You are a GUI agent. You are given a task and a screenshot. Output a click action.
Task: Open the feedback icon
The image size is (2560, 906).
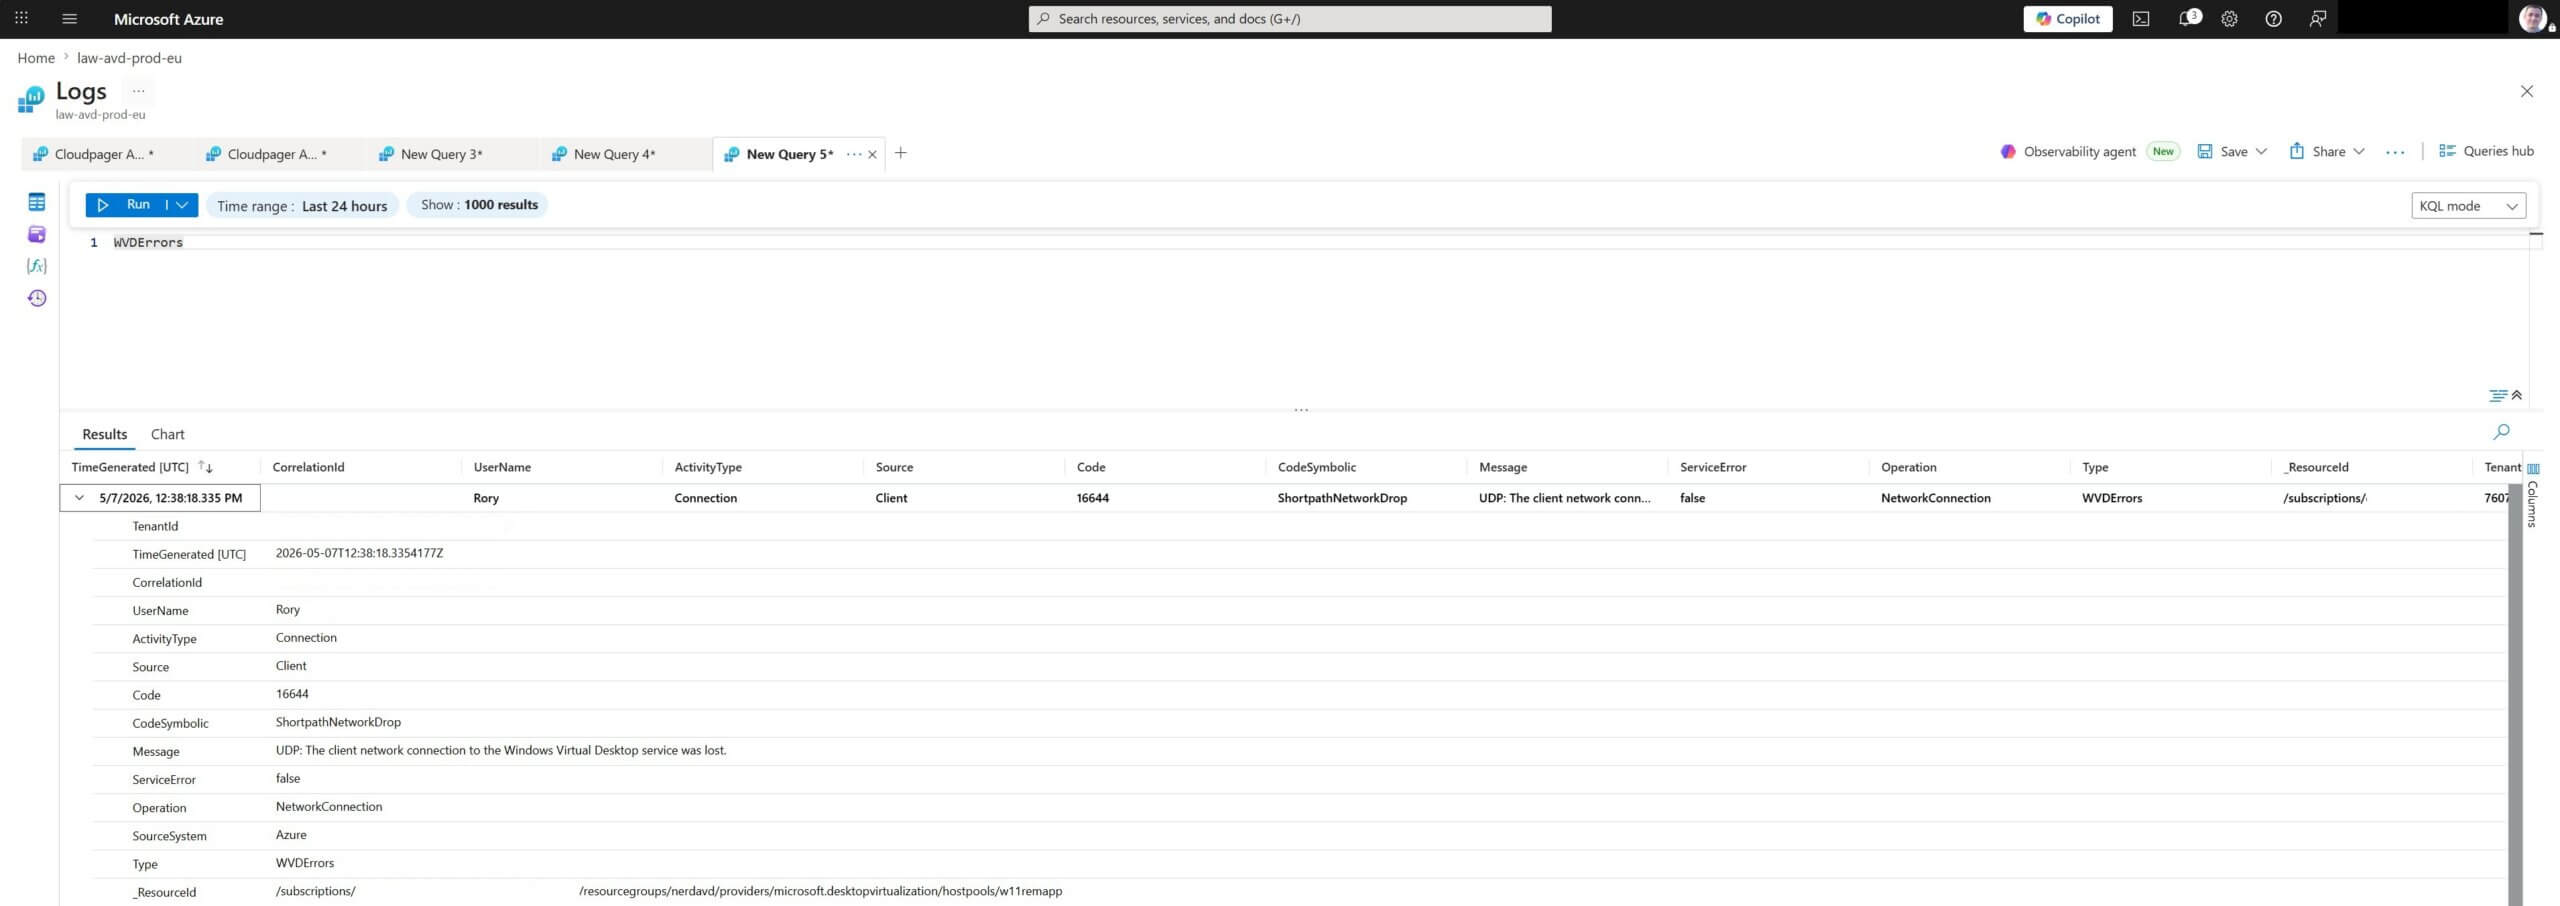point(2317,18)
